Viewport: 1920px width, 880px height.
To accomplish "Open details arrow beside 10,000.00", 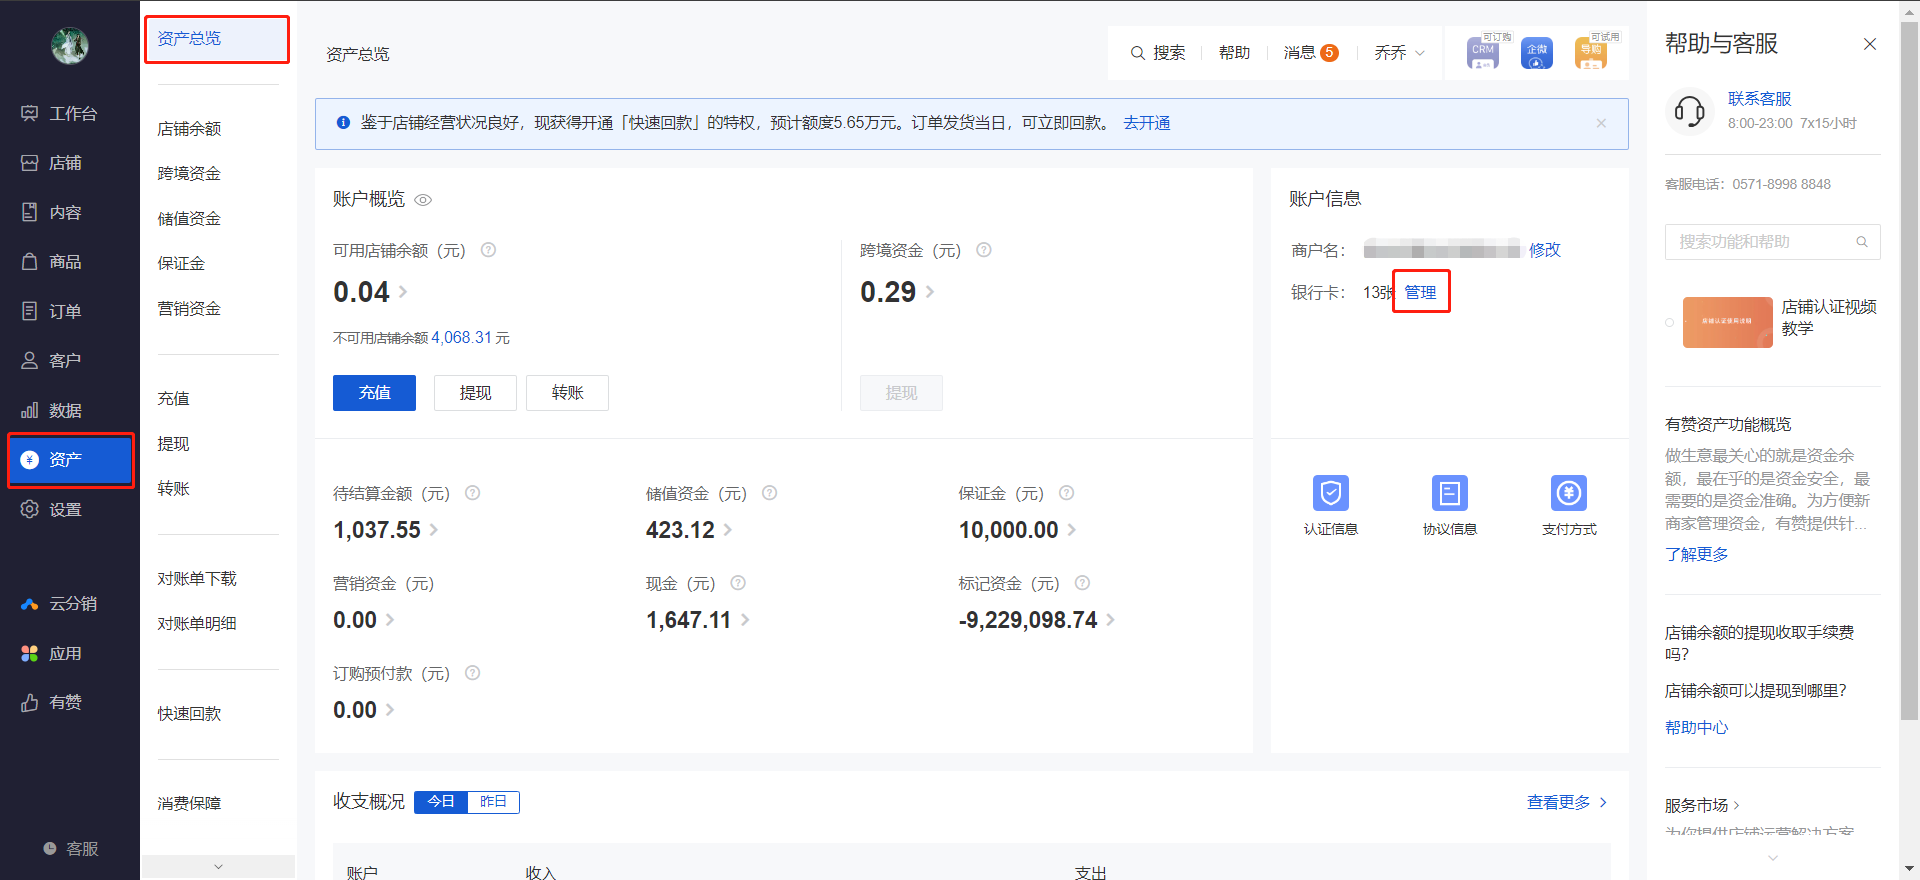I will tap(1072, 530).
